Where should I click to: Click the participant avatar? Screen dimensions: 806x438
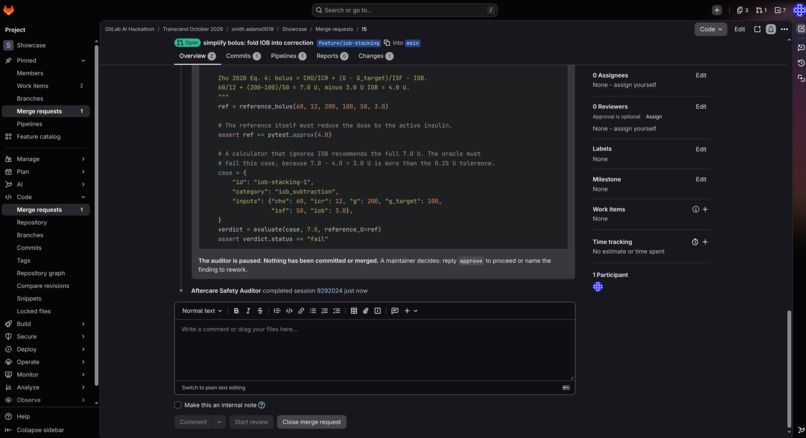coord(597,287)
